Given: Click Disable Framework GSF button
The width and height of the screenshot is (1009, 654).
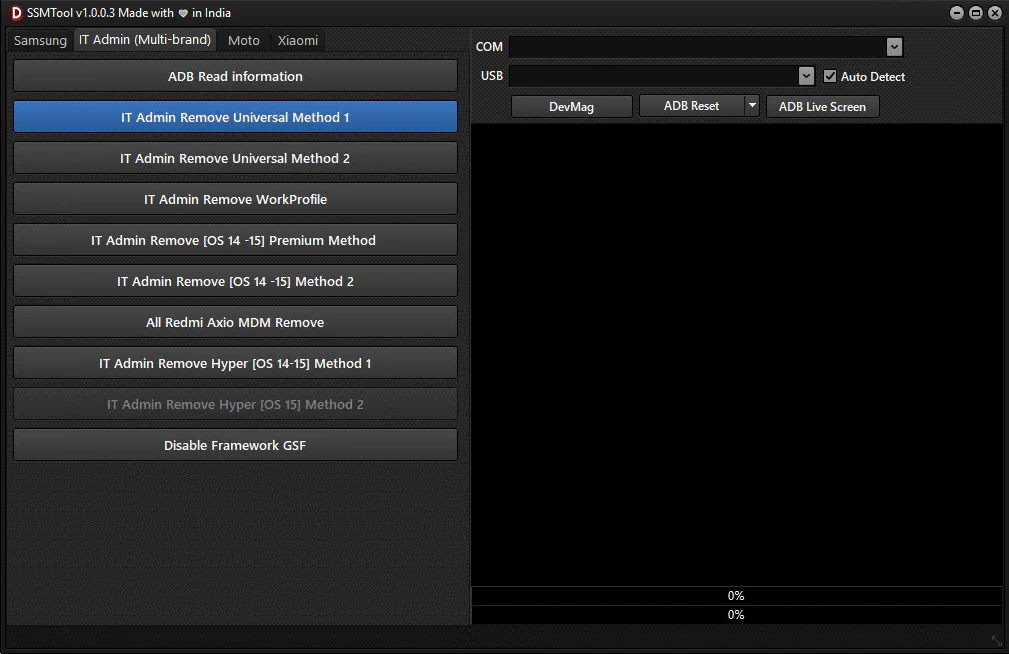Looking at the screenshot, I should pyautogui.click(x=235, y=445).
